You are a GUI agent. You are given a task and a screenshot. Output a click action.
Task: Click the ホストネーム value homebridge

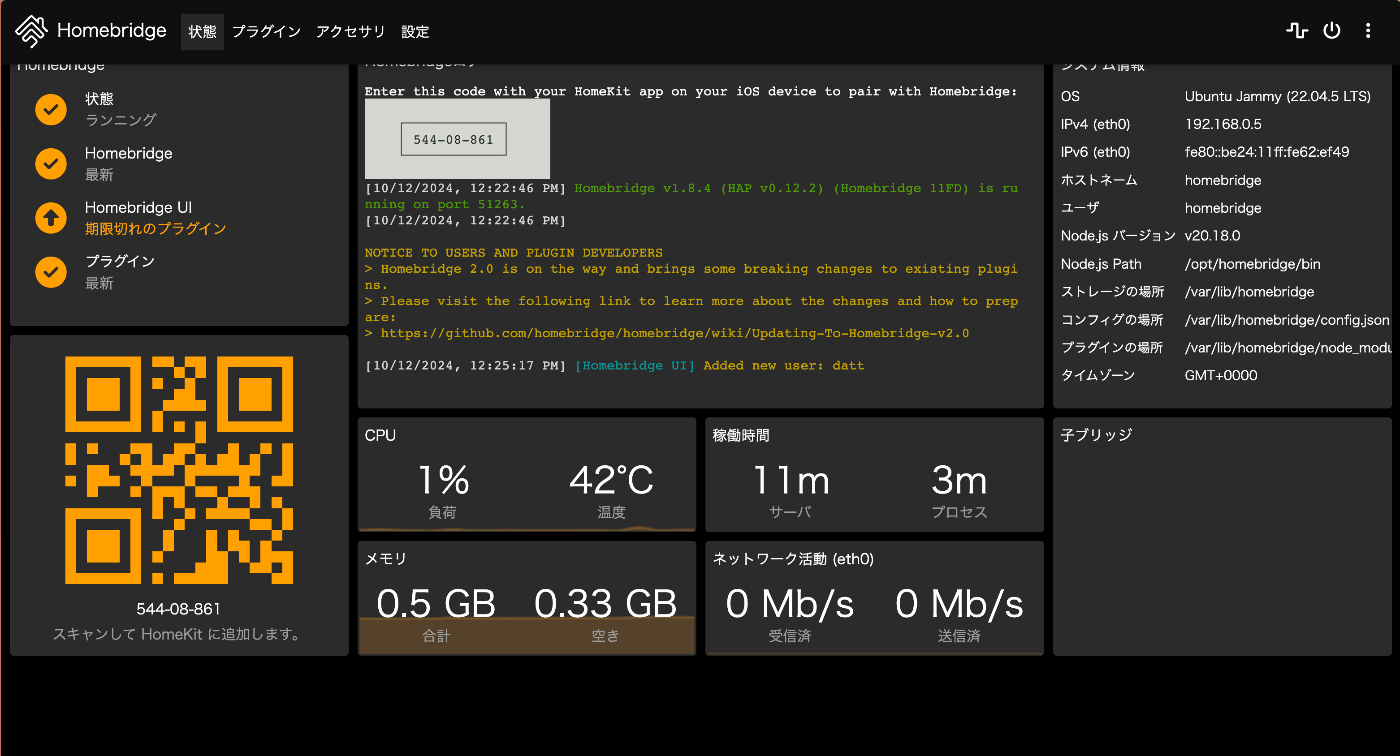(x=1223, y=181)
